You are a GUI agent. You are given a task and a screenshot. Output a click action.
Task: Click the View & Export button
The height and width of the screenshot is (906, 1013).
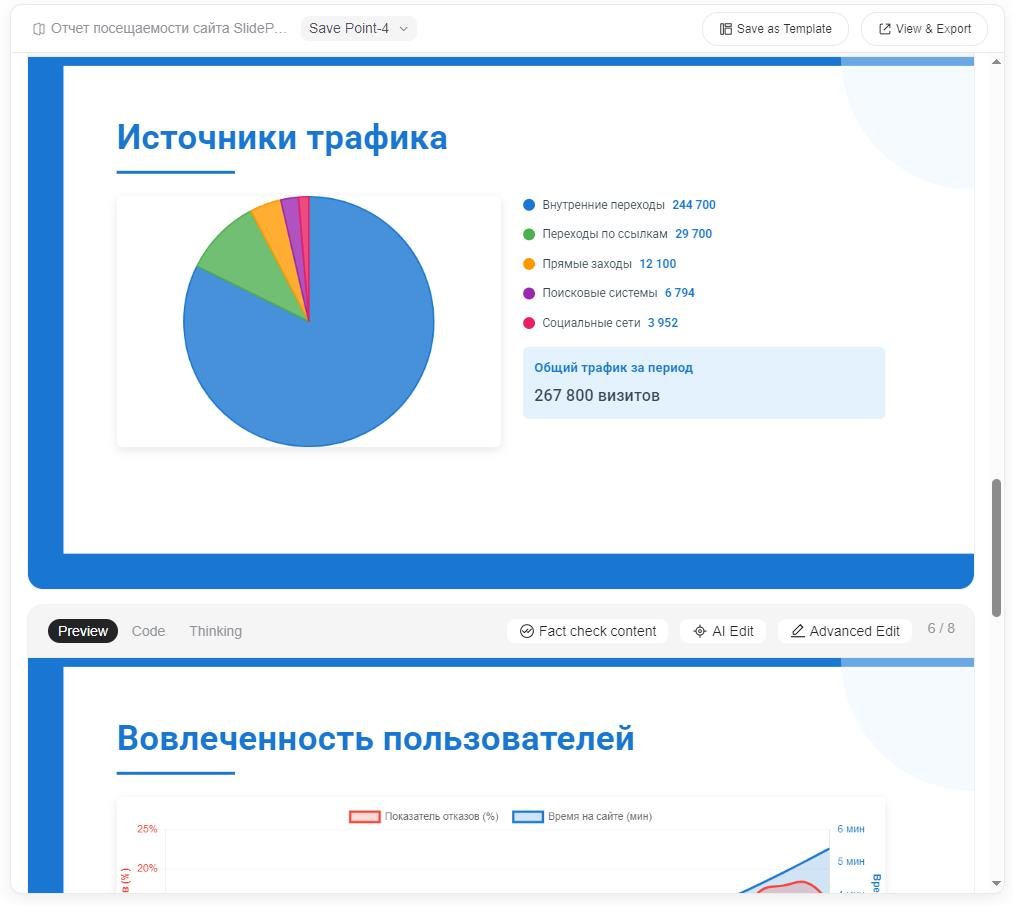pos(924,29)
